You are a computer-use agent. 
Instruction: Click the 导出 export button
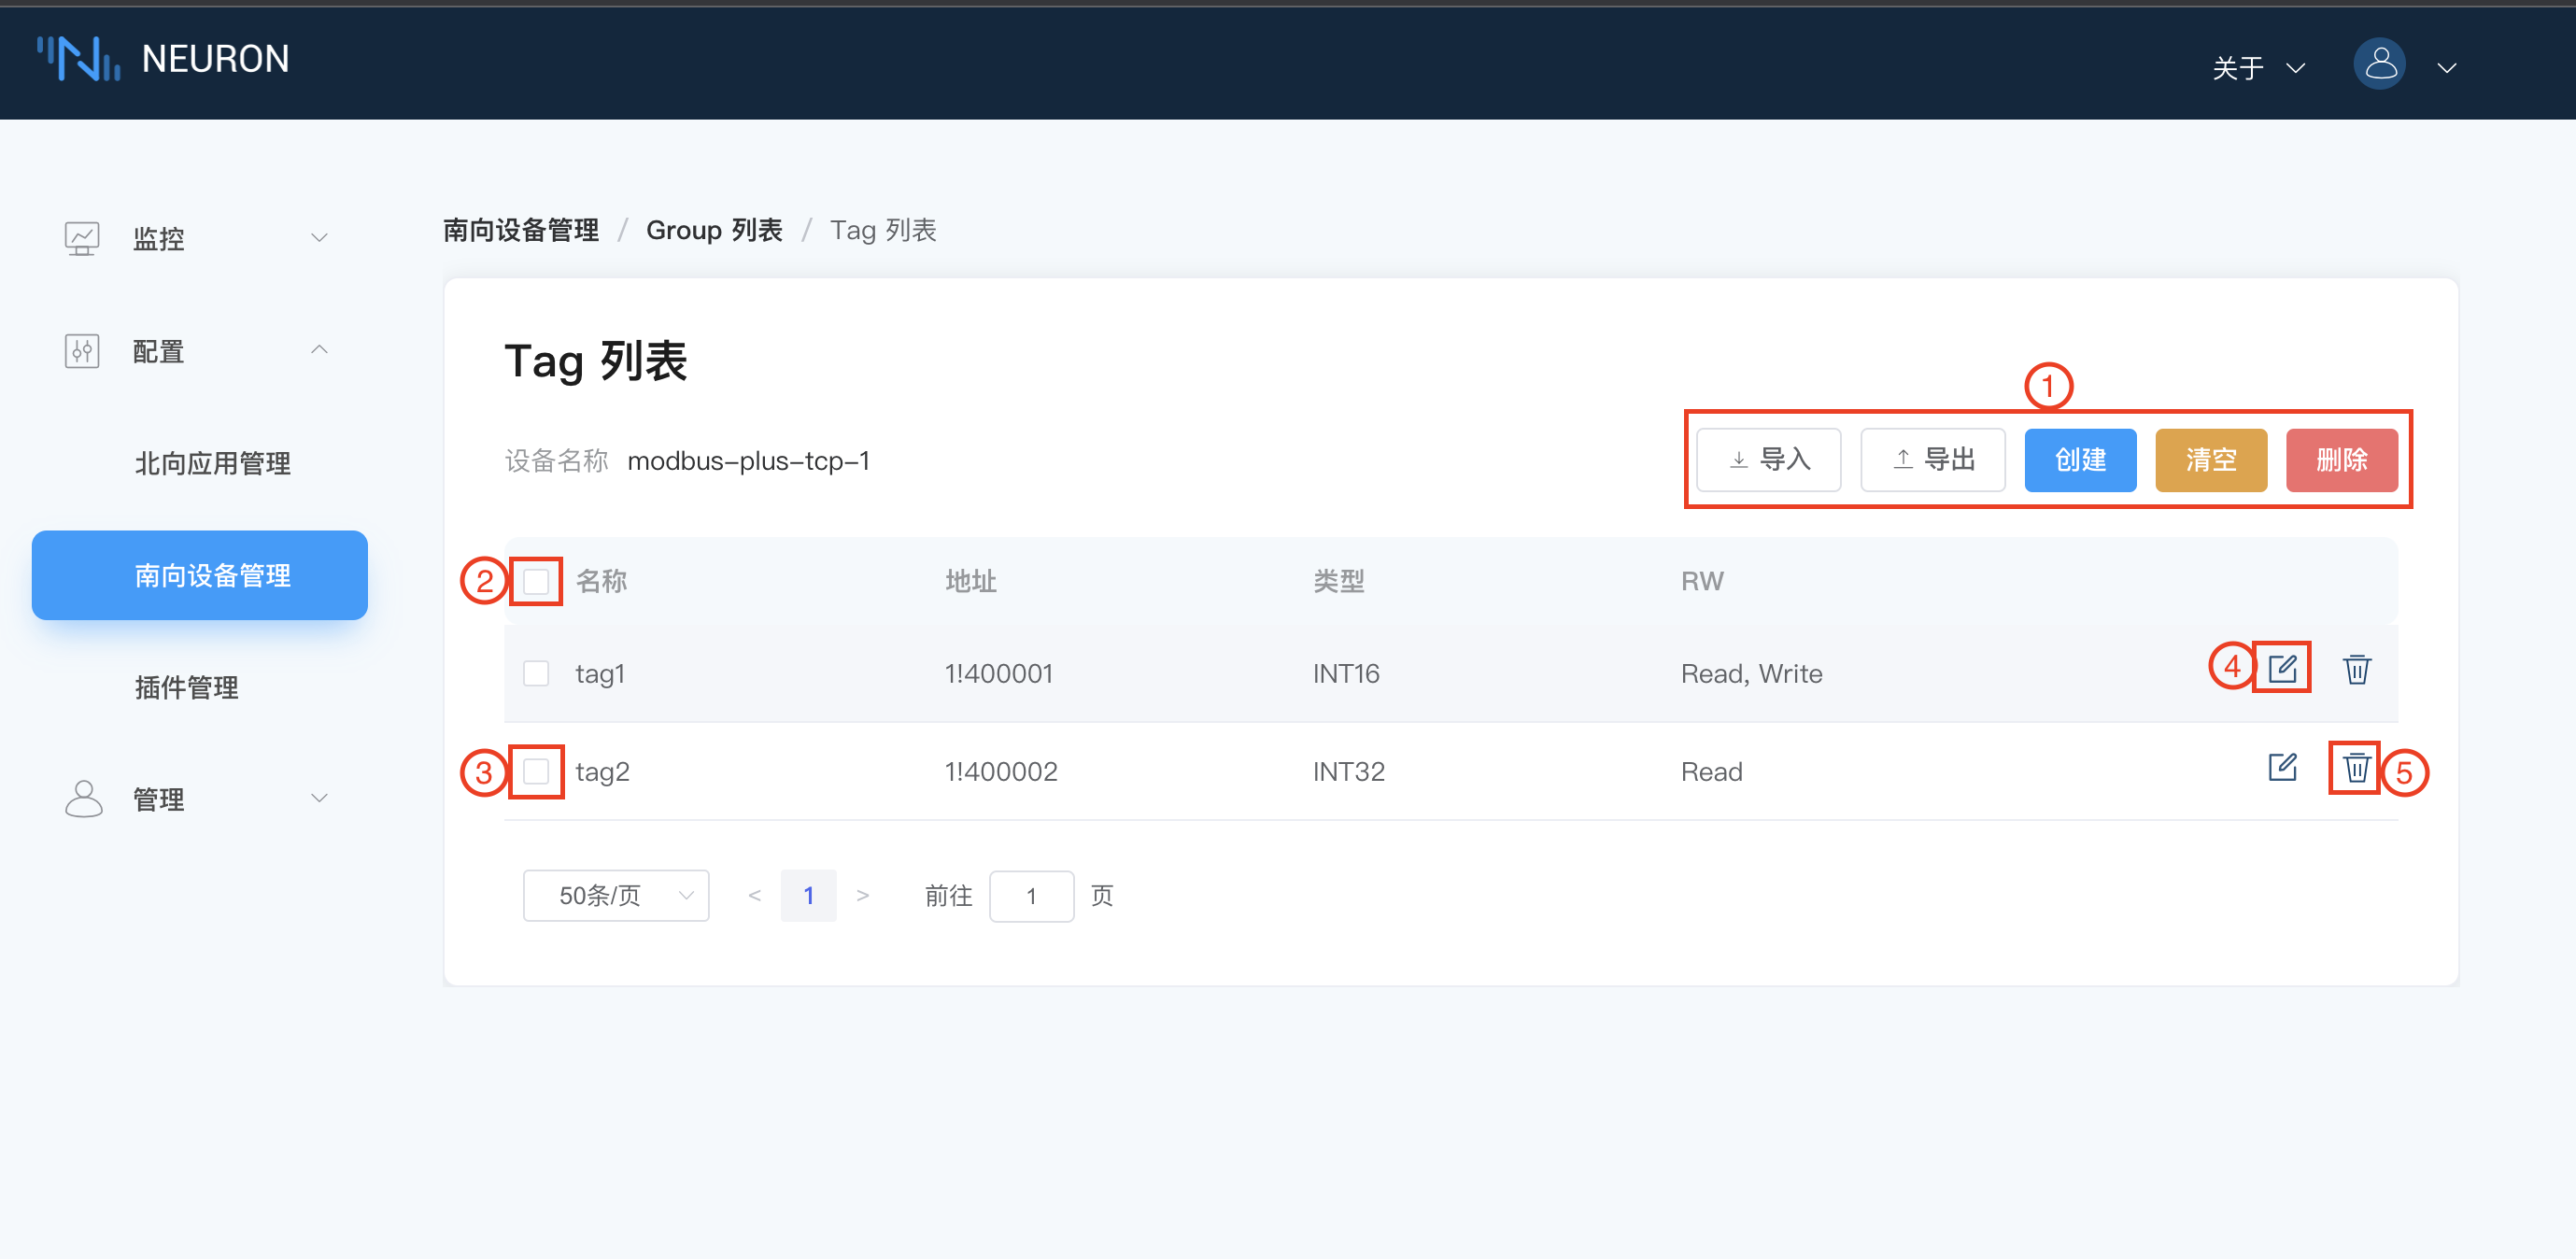1932,460
